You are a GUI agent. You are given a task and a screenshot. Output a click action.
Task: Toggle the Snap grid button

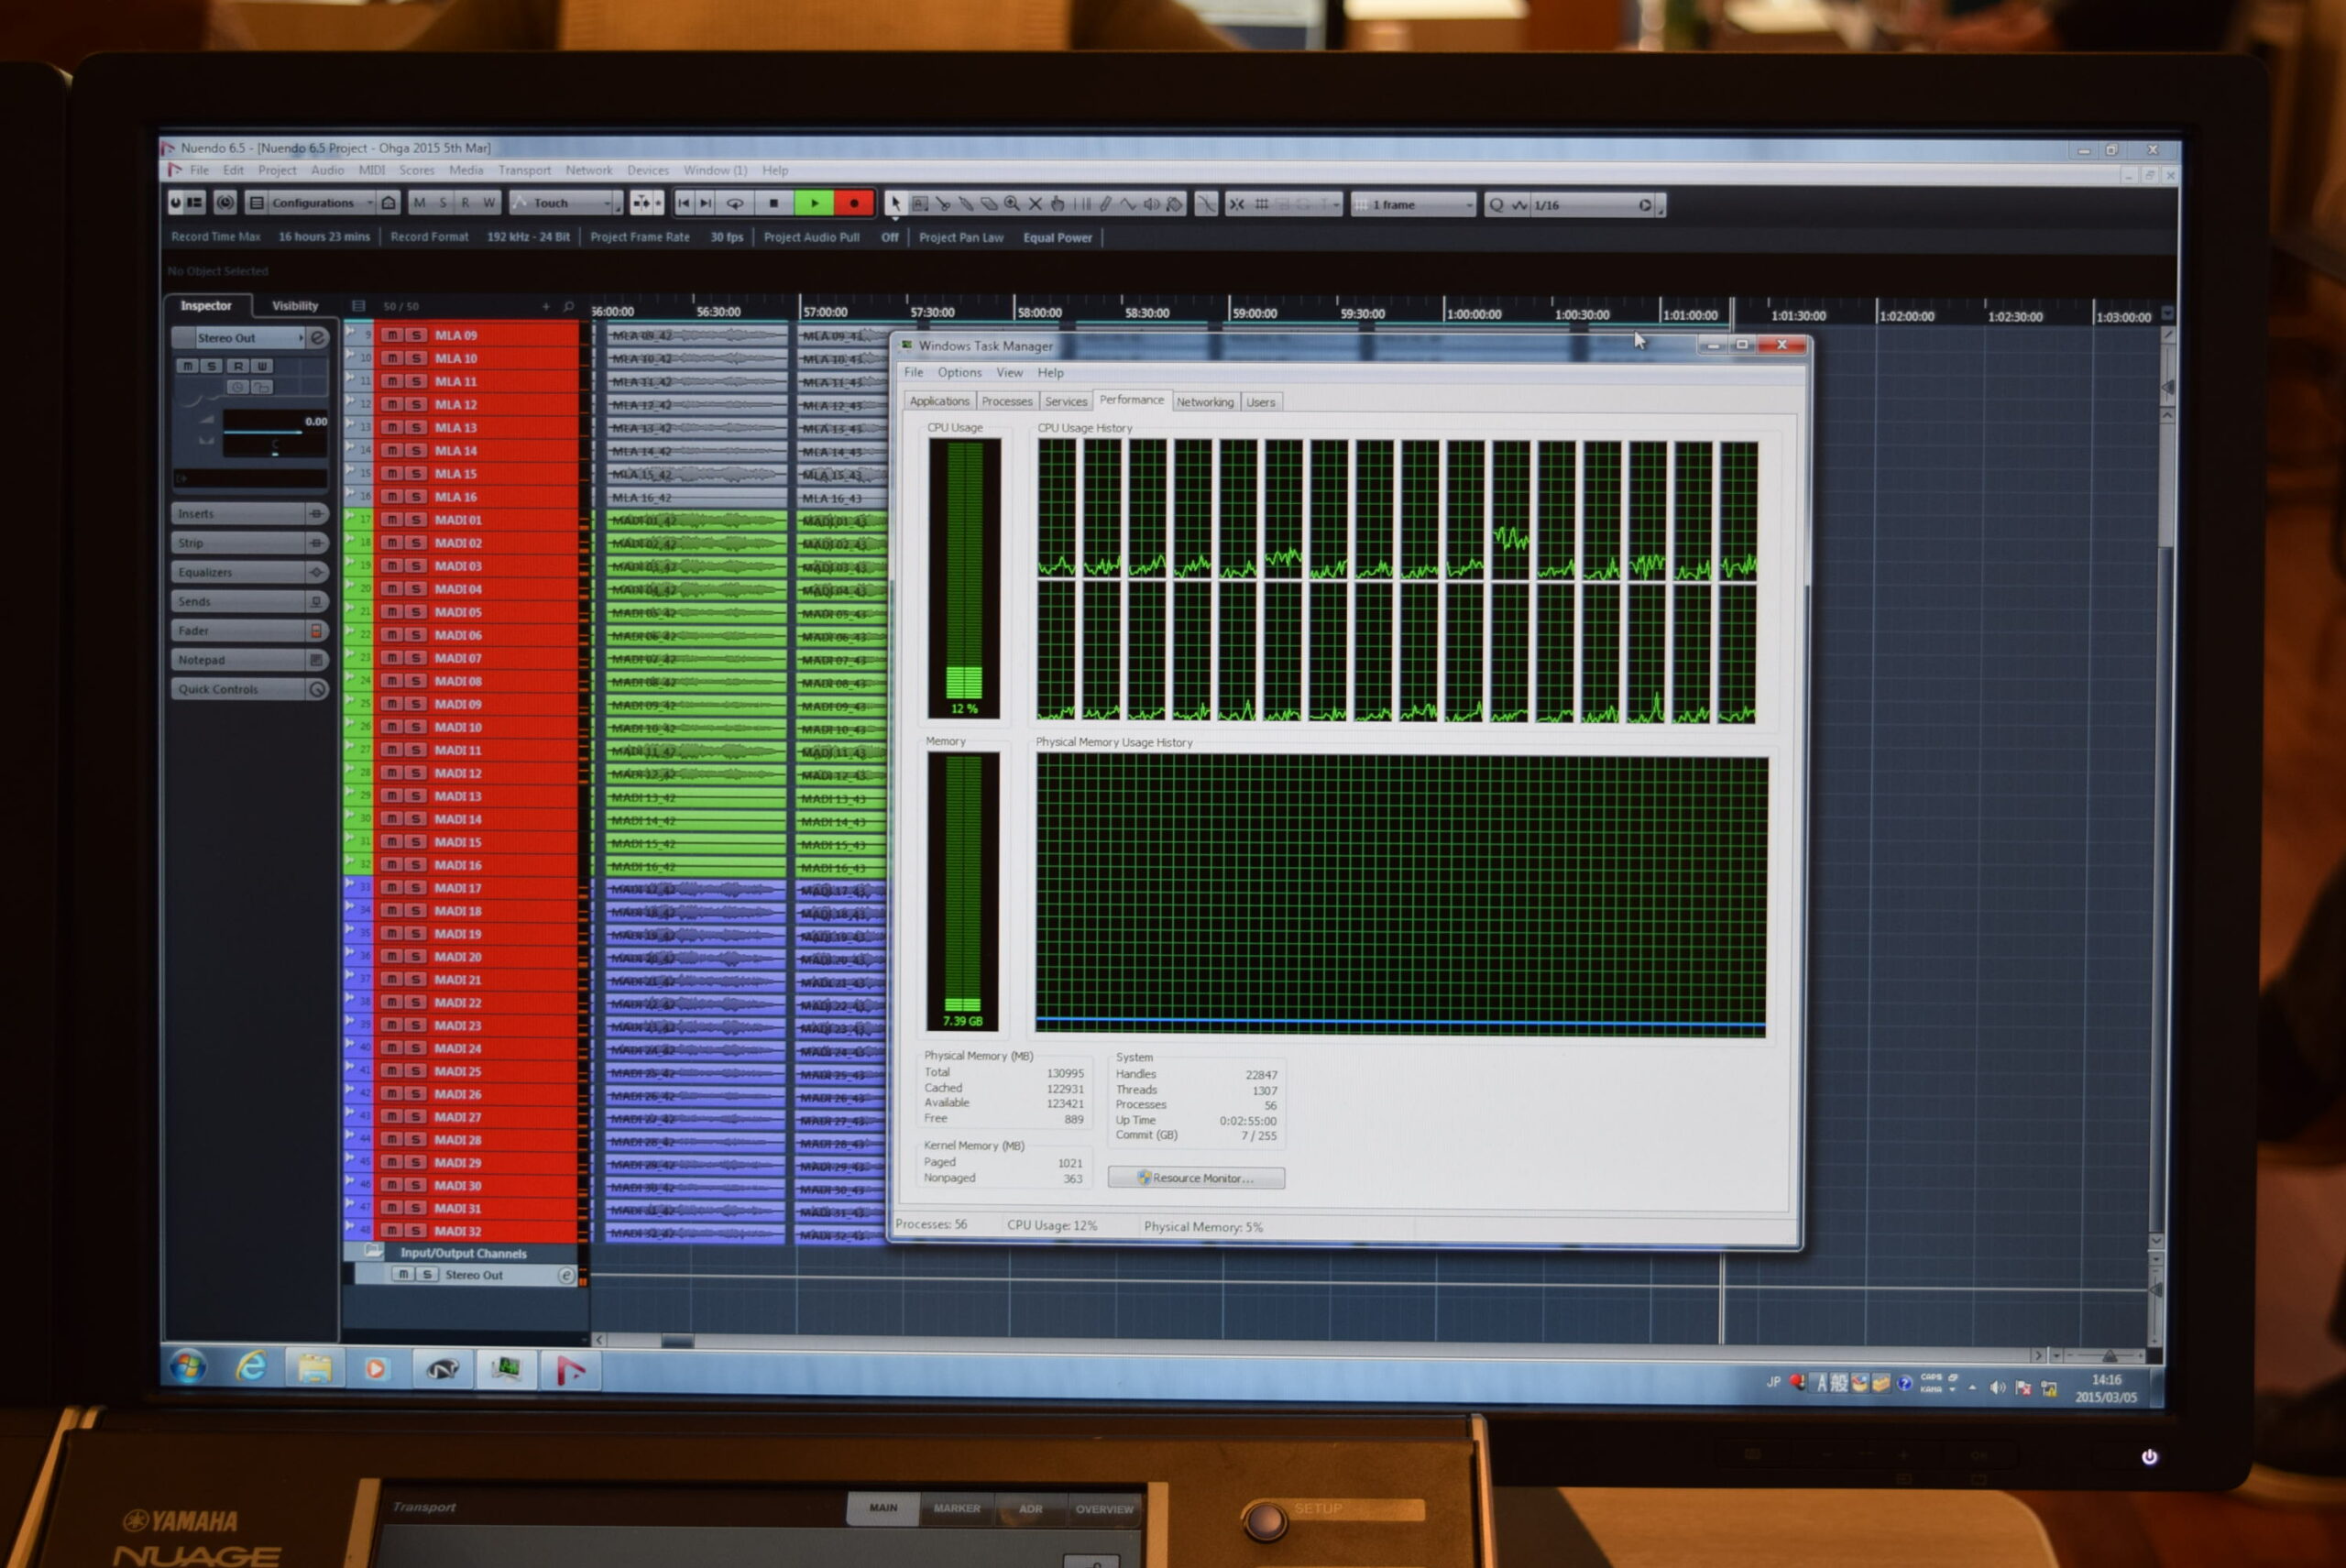[x=1262, y=204]
